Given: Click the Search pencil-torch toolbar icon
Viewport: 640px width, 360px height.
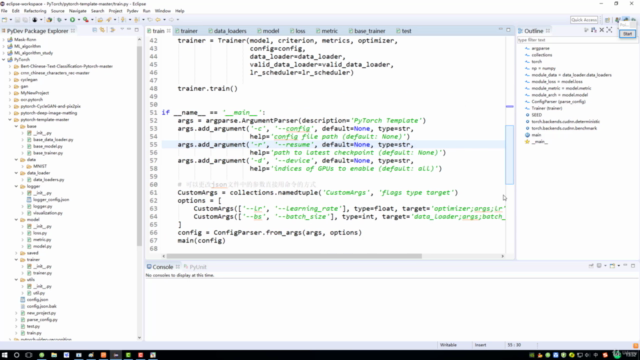Looking at the screenshot, I should 109,20.
